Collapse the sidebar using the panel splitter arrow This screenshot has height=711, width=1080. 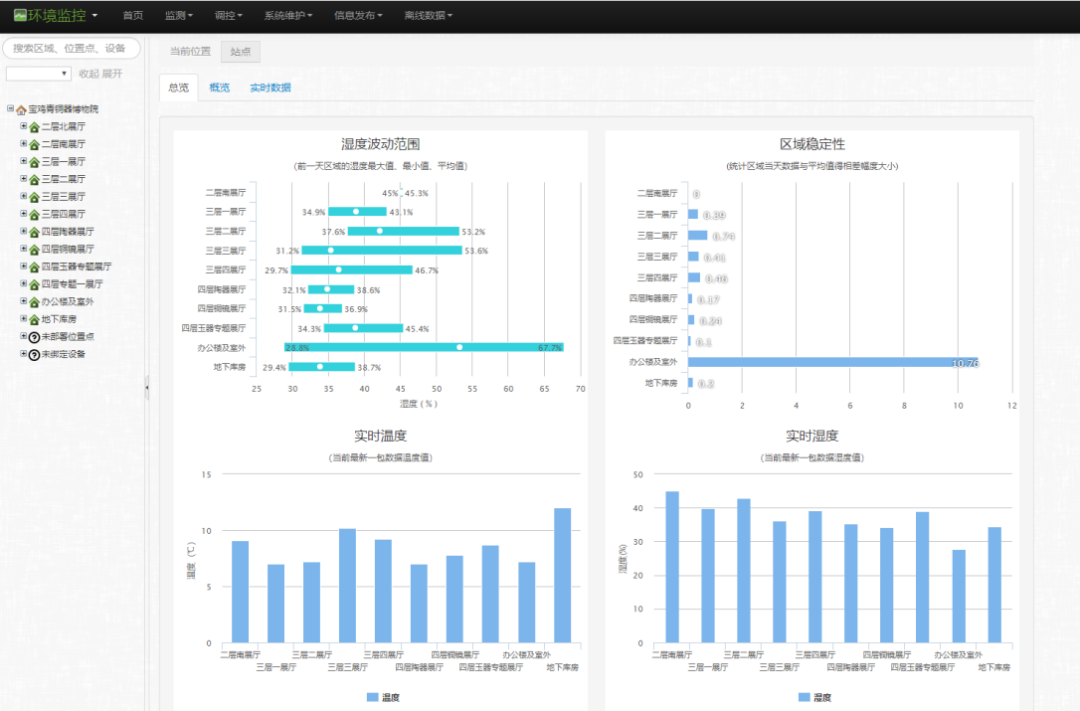pos(147,386)
